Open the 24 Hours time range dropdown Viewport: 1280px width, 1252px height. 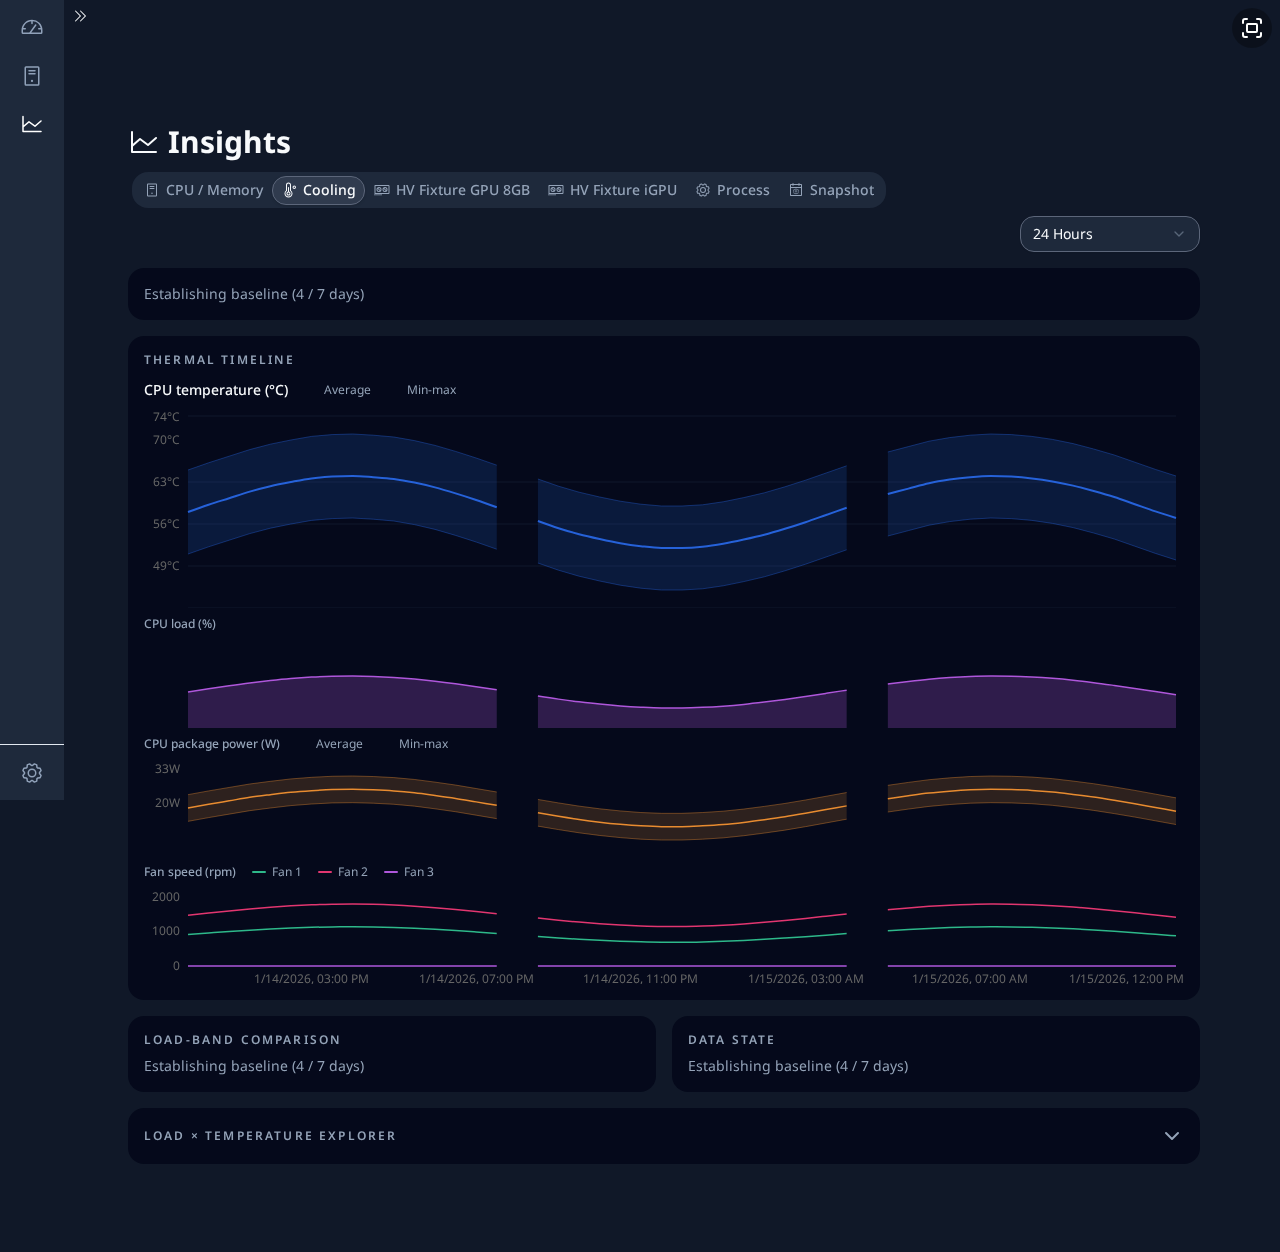pos(1110,234)
